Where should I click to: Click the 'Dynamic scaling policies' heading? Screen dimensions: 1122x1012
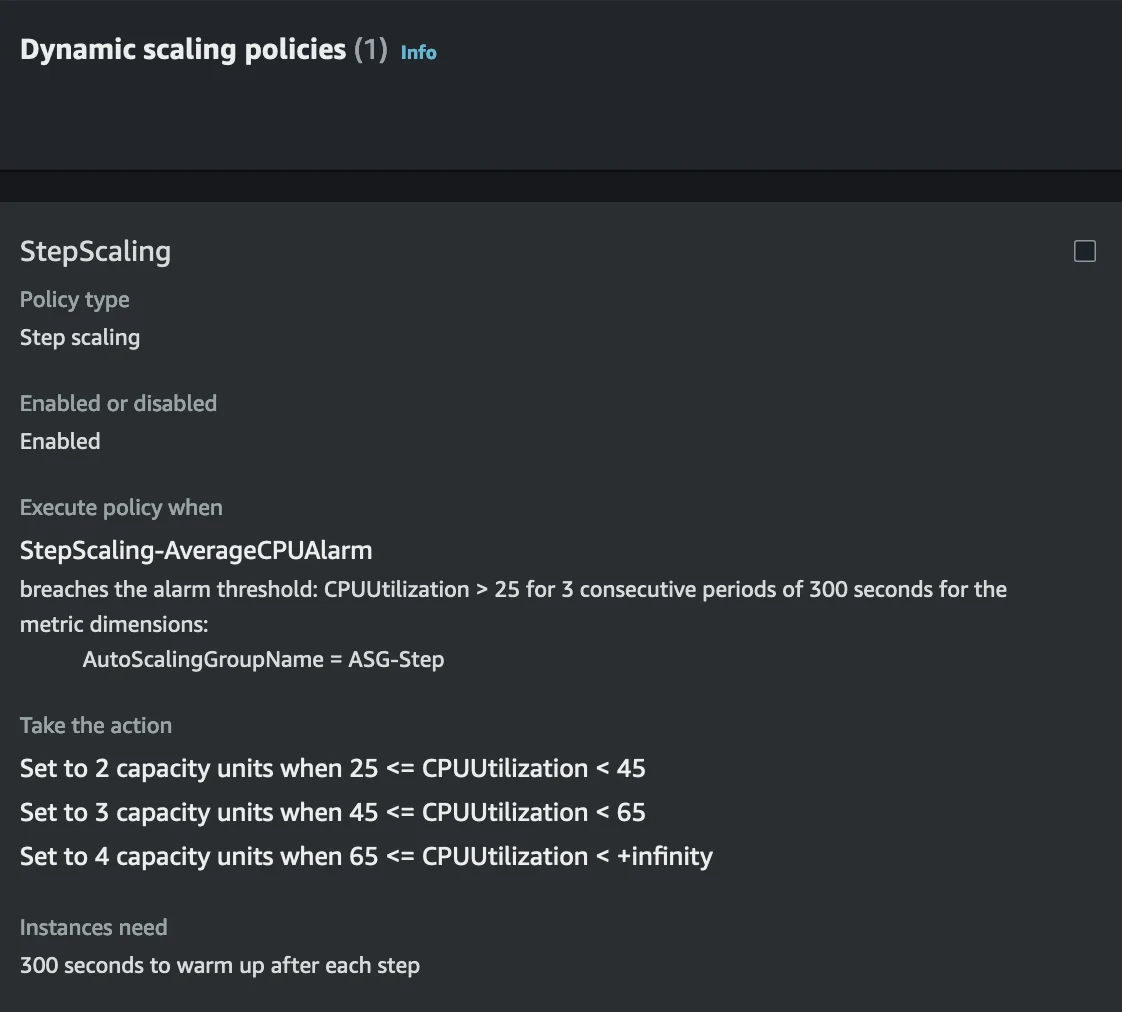(183, 49)
